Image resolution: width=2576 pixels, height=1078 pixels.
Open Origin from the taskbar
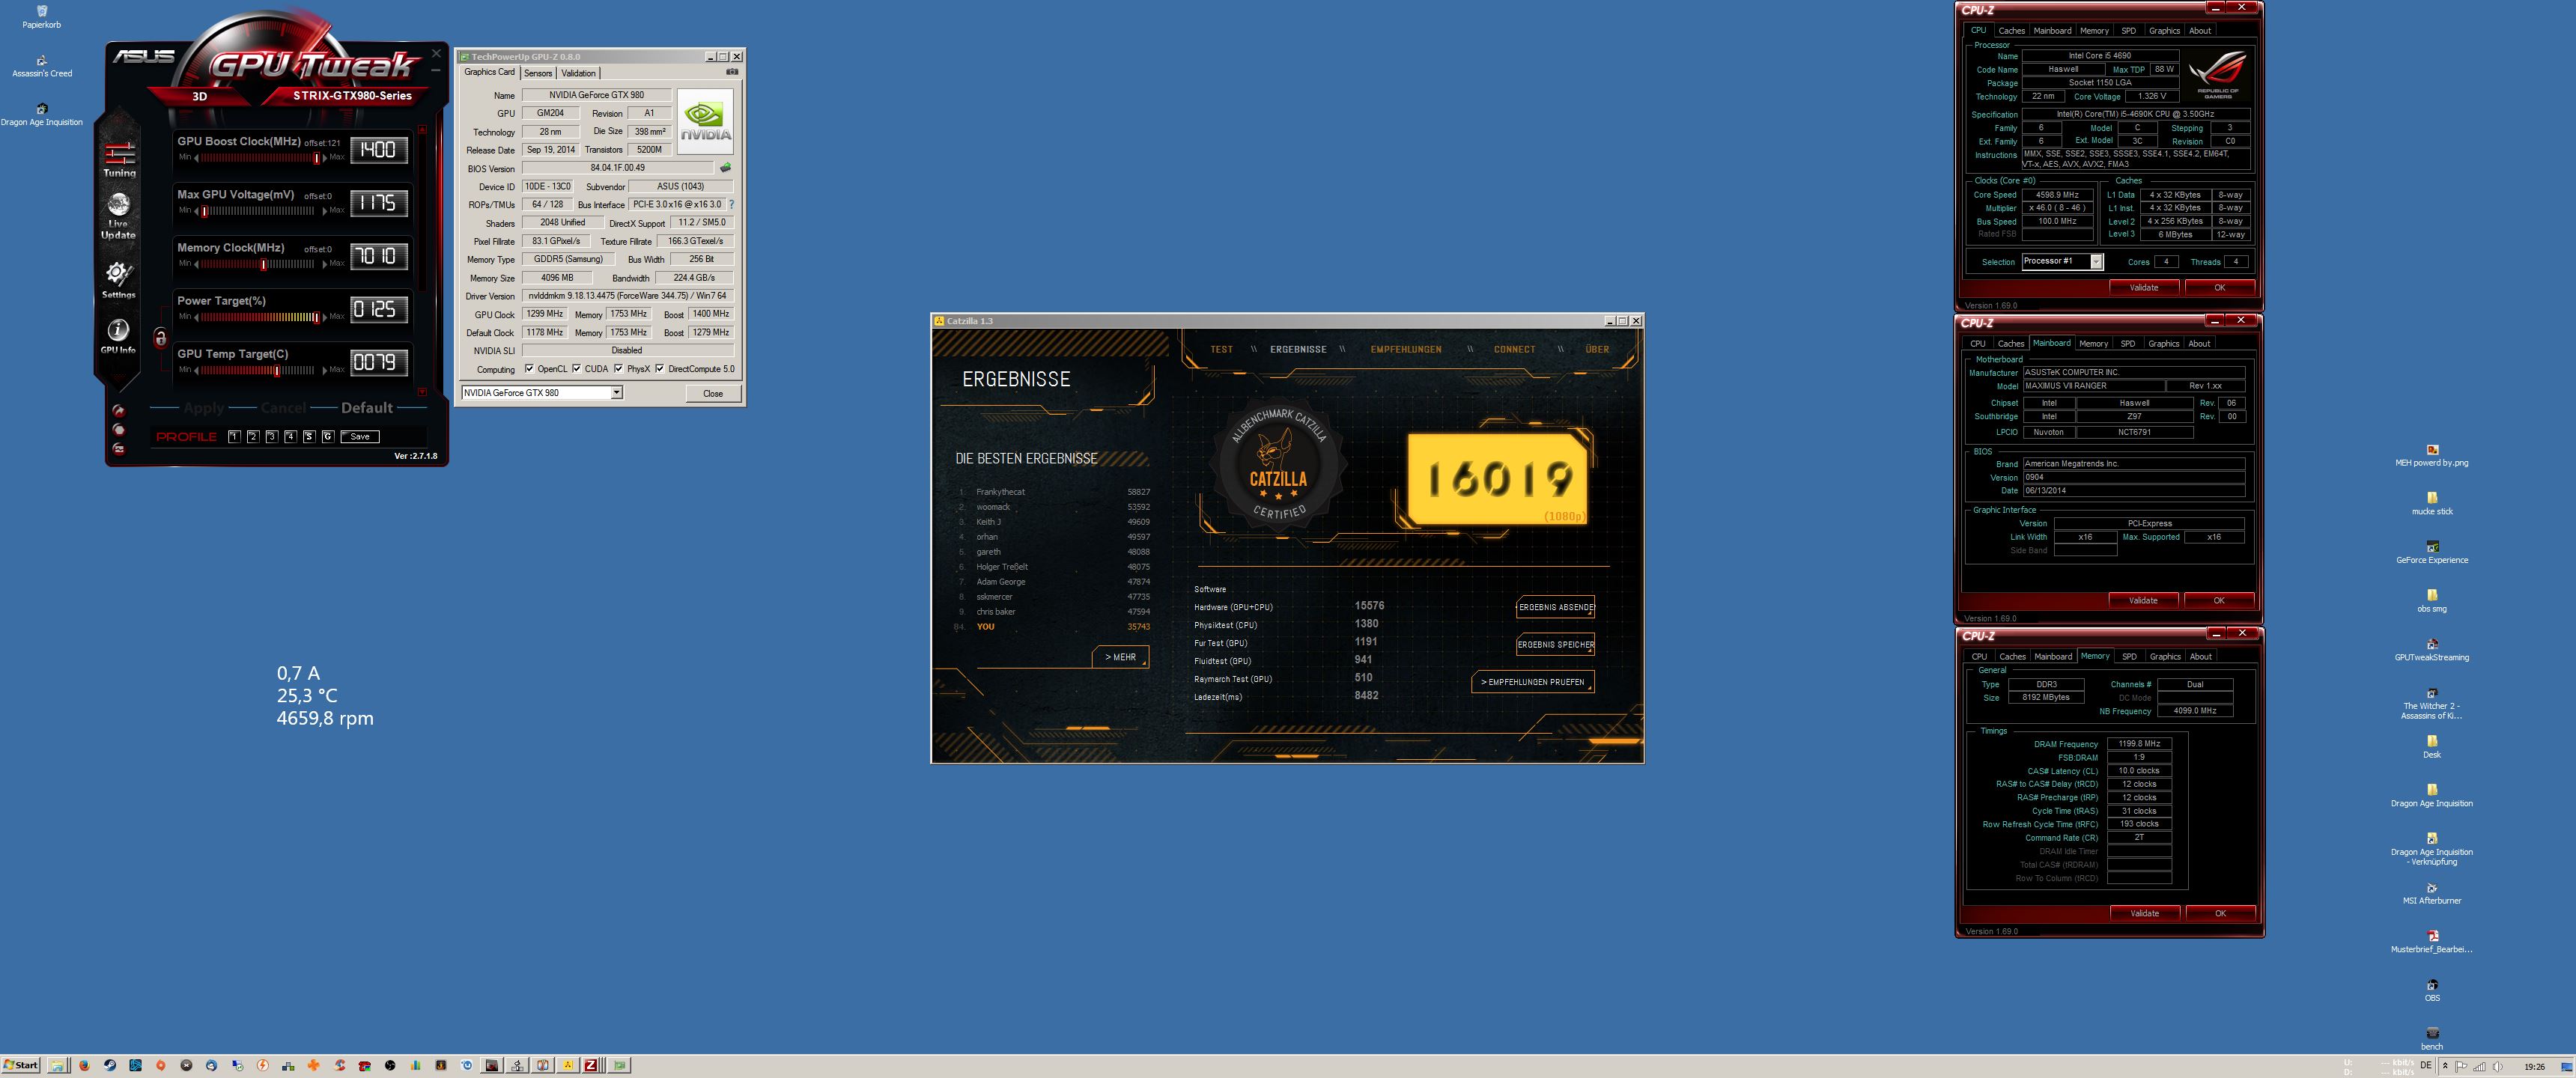tap(161, 1066)
